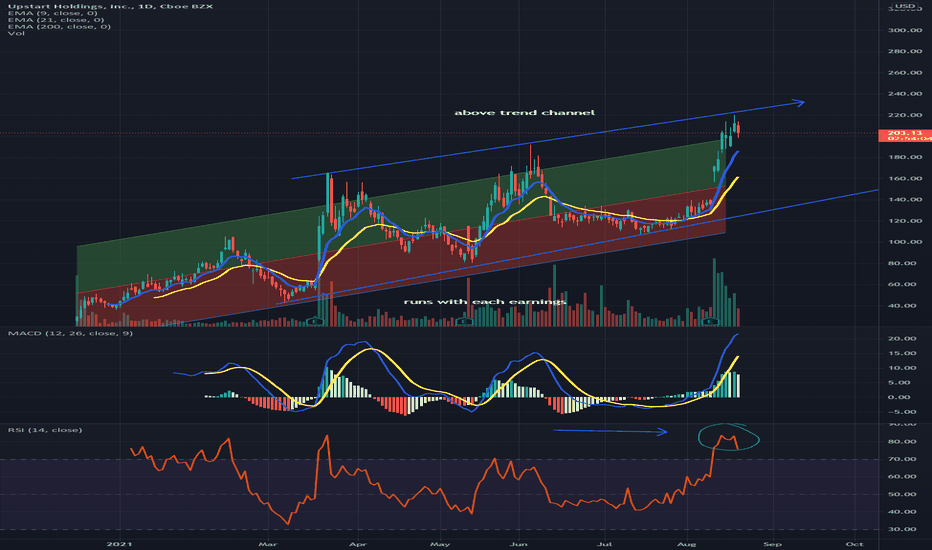Select the 'runs with each earnings' annotation
Screen dimensions: 932x550
(x=485, y=301)
